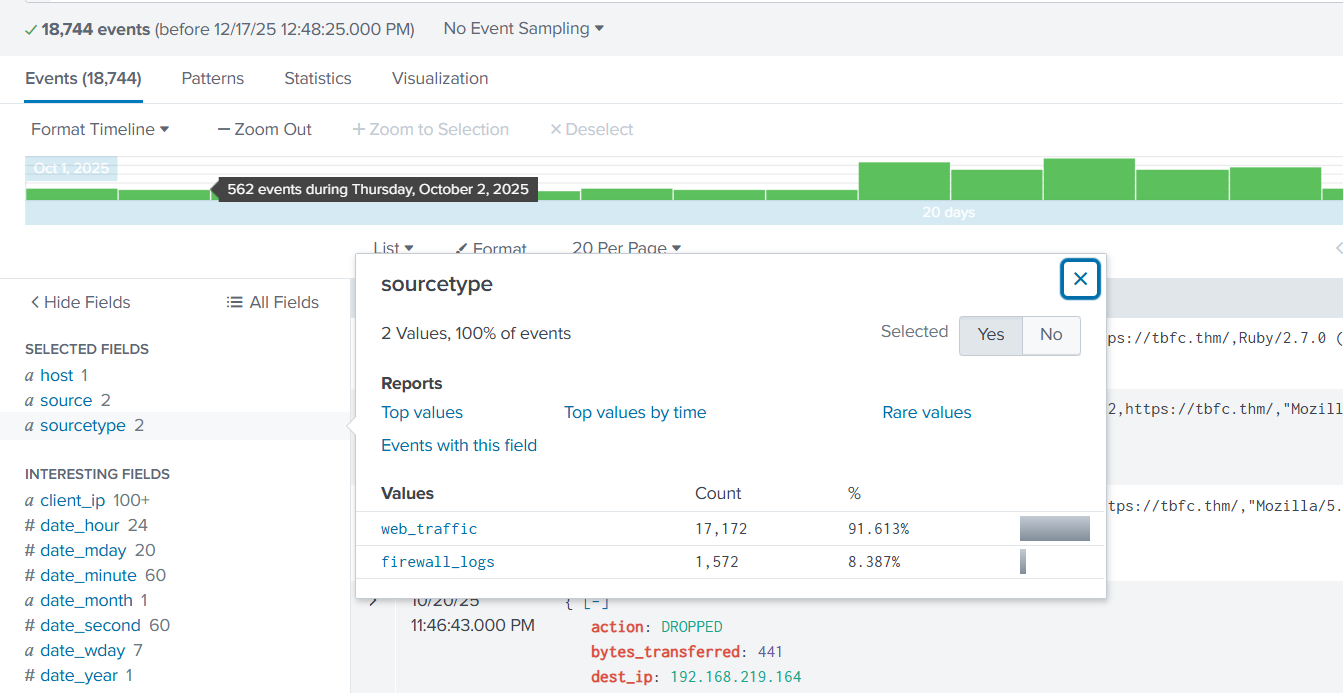Open the No Event Sampling dropdown
Image resolution: width=1343 pixels, height=693 pixels.
coord(523,29)
